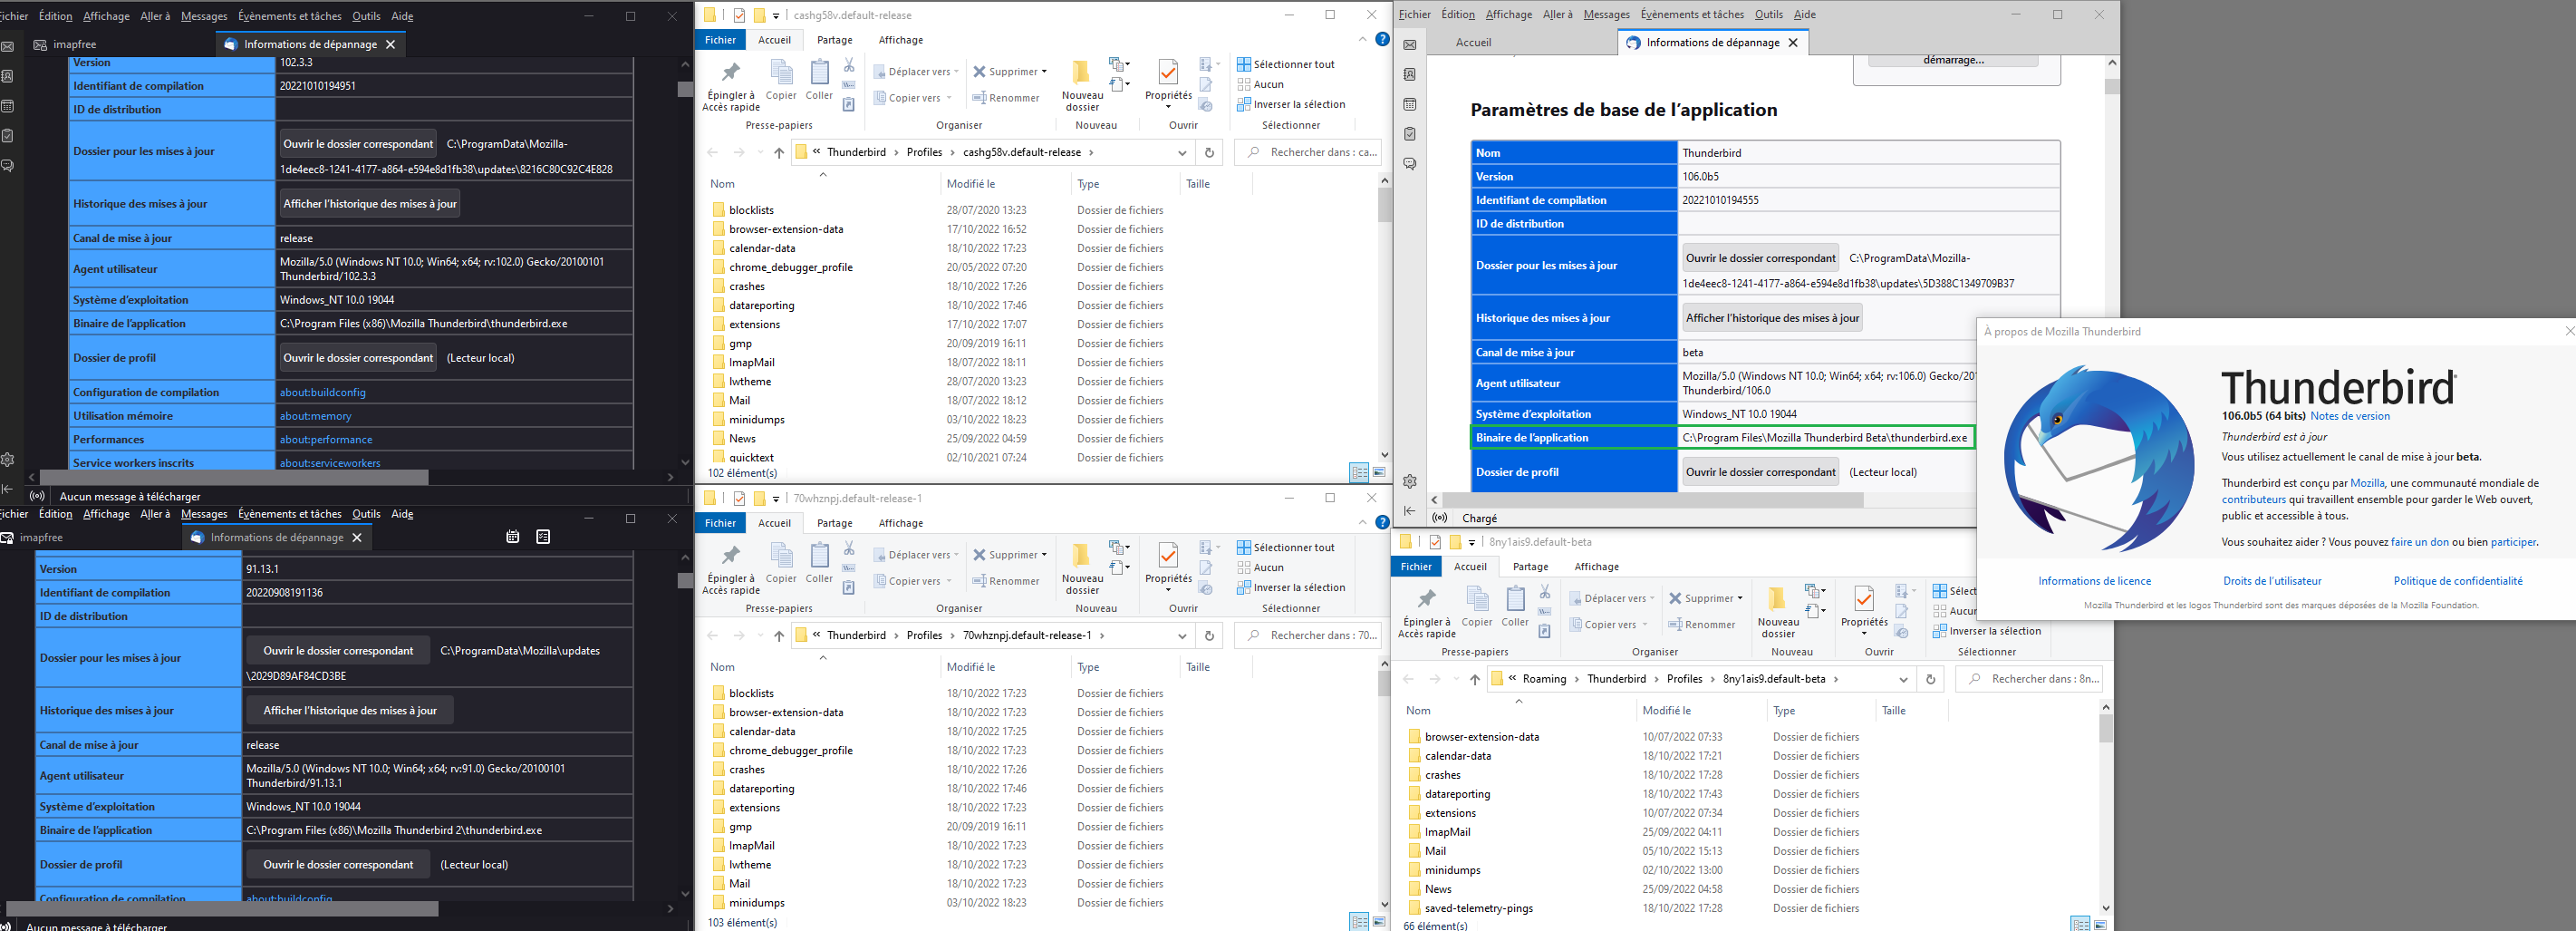
Task: Expand Copier vers menu in cashg58v Explorer
Action: coord(912,98)
